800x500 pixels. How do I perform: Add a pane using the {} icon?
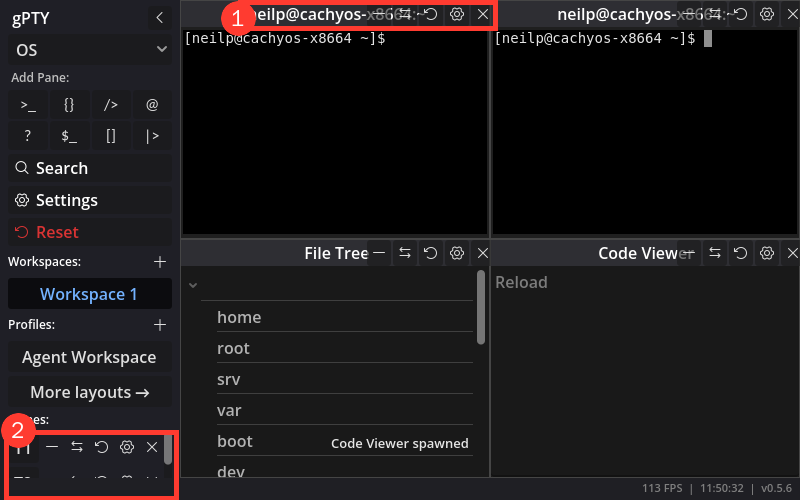(x=69, y=105)
